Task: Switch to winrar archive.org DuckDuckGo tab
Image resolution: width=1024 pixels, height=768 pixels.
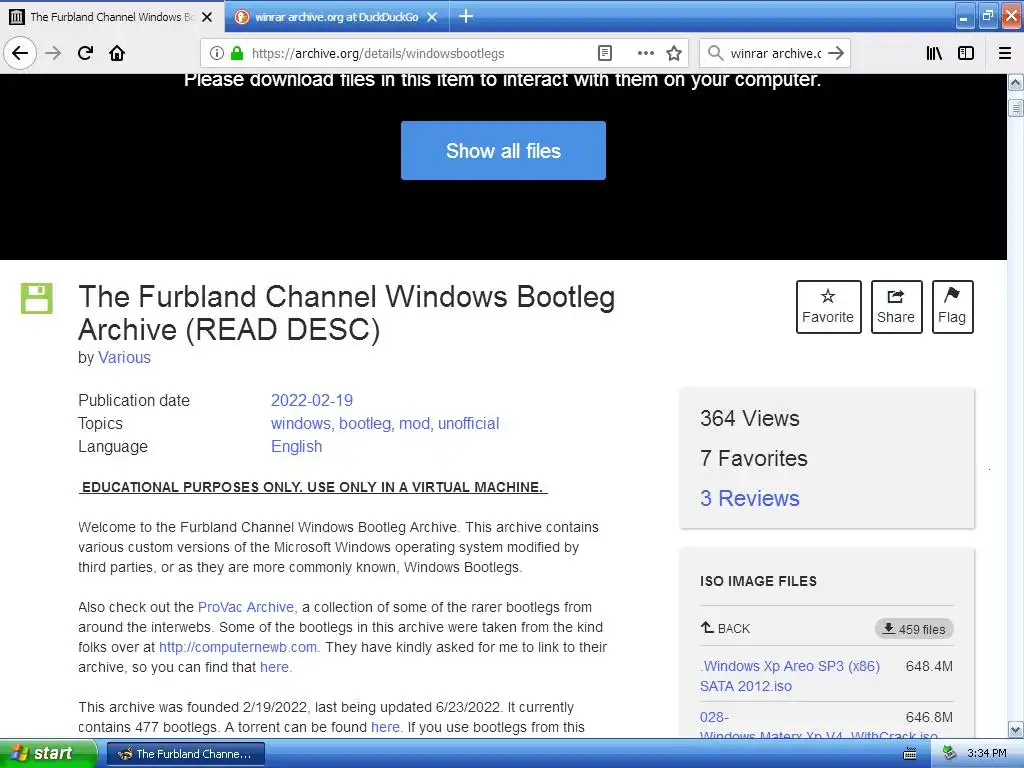Action: [336, 17]
